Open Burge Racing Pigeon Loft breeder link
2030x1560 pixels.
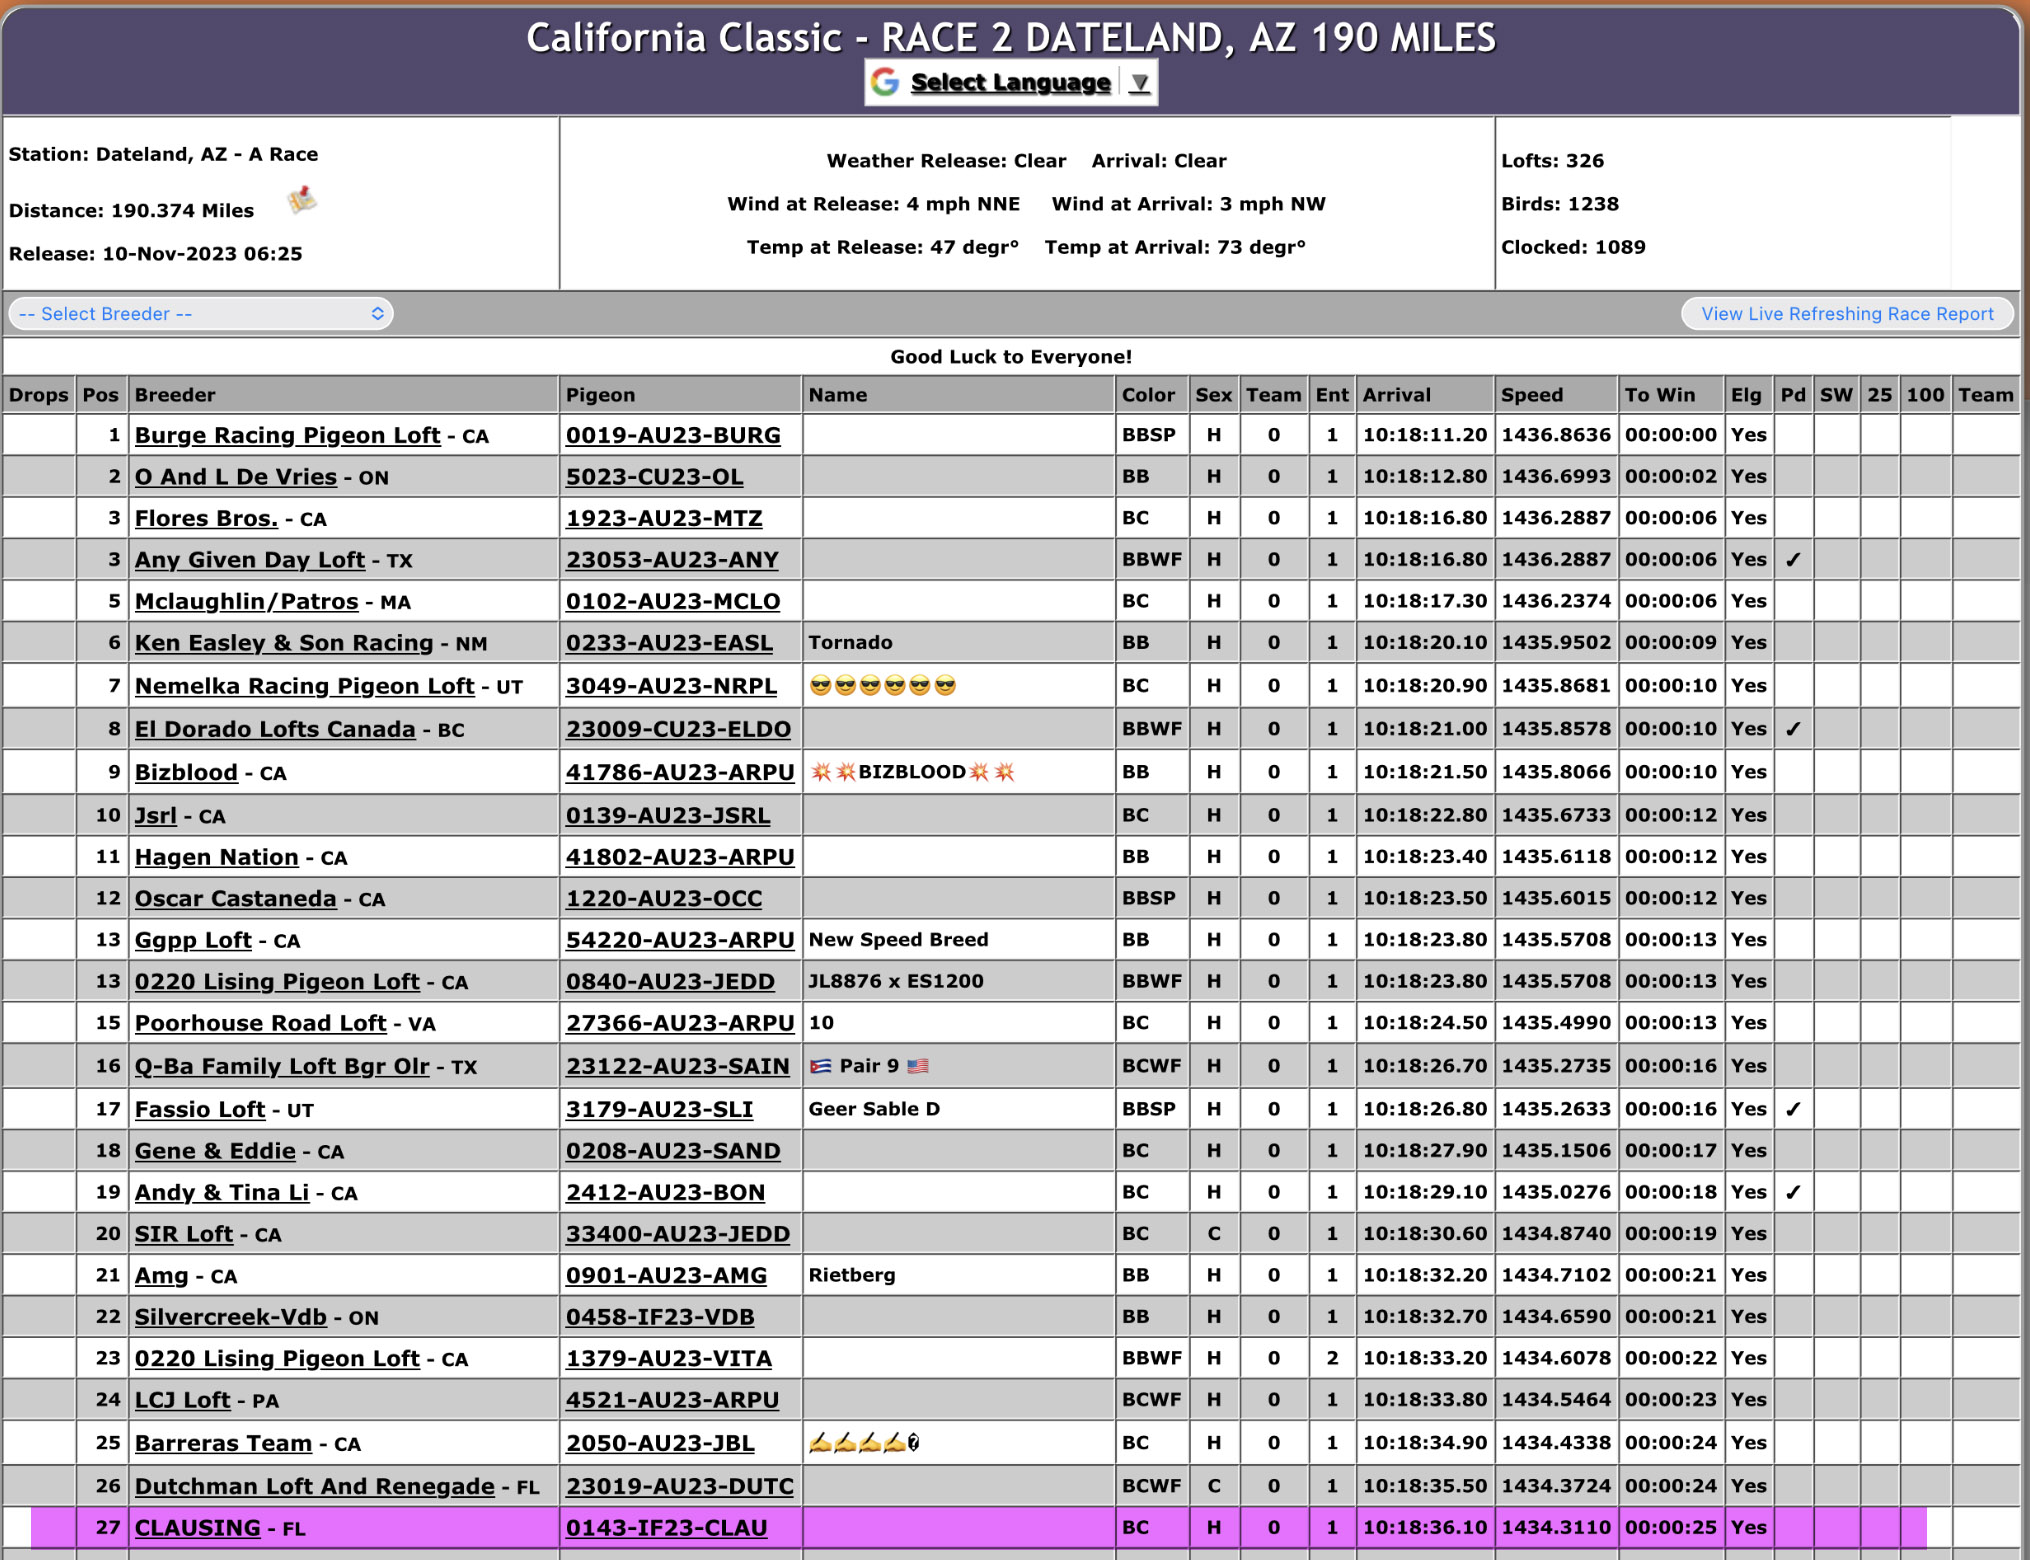287,436
